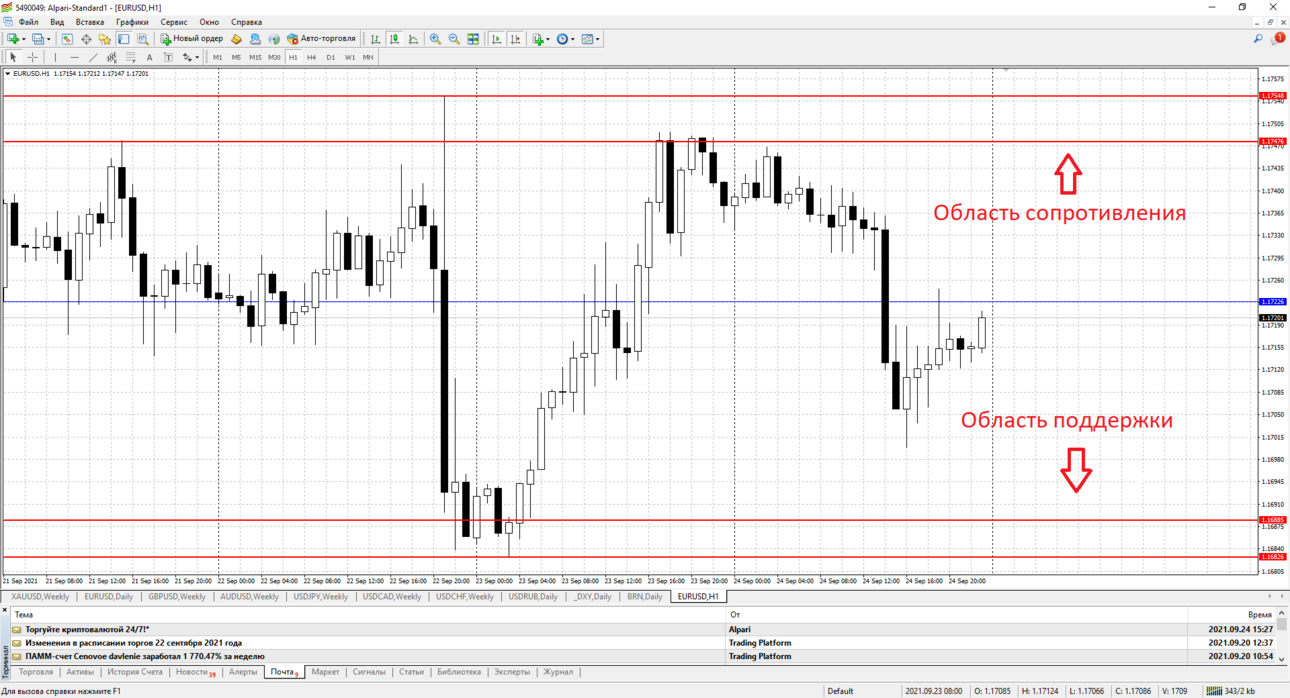Open the Файл menu
Screen dimensions: 1290x698
tap(28, 22)
